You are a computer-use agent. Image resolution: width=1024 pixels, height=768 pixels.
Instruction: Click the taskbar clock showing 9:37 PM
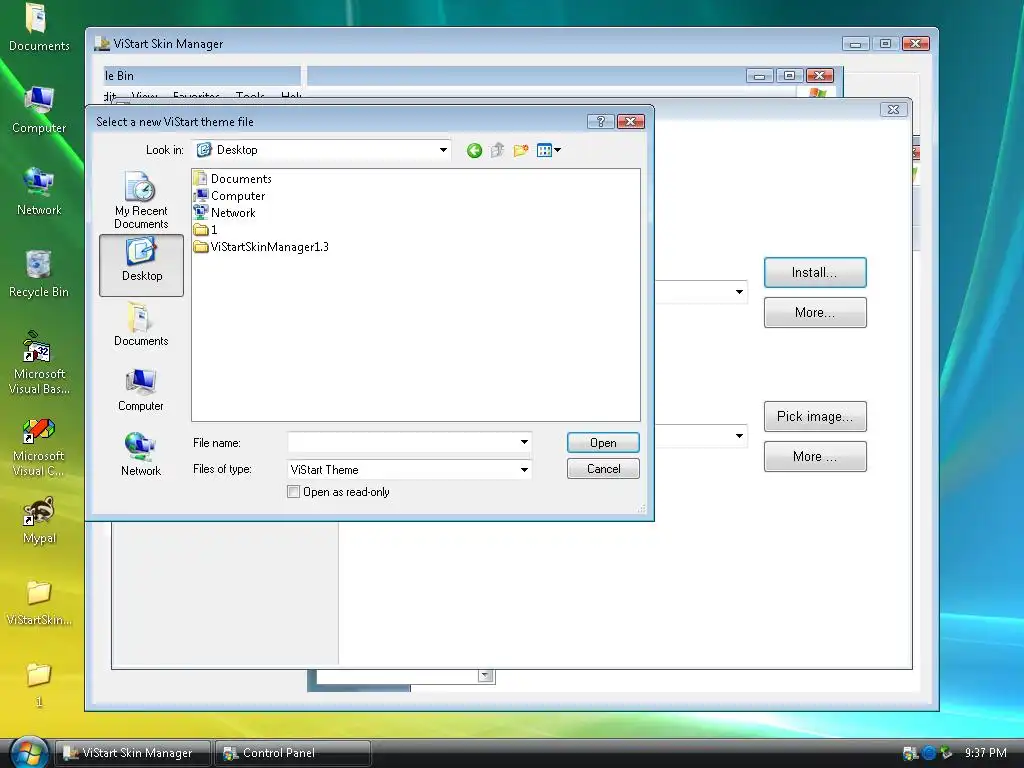click(x=985, y=753)
